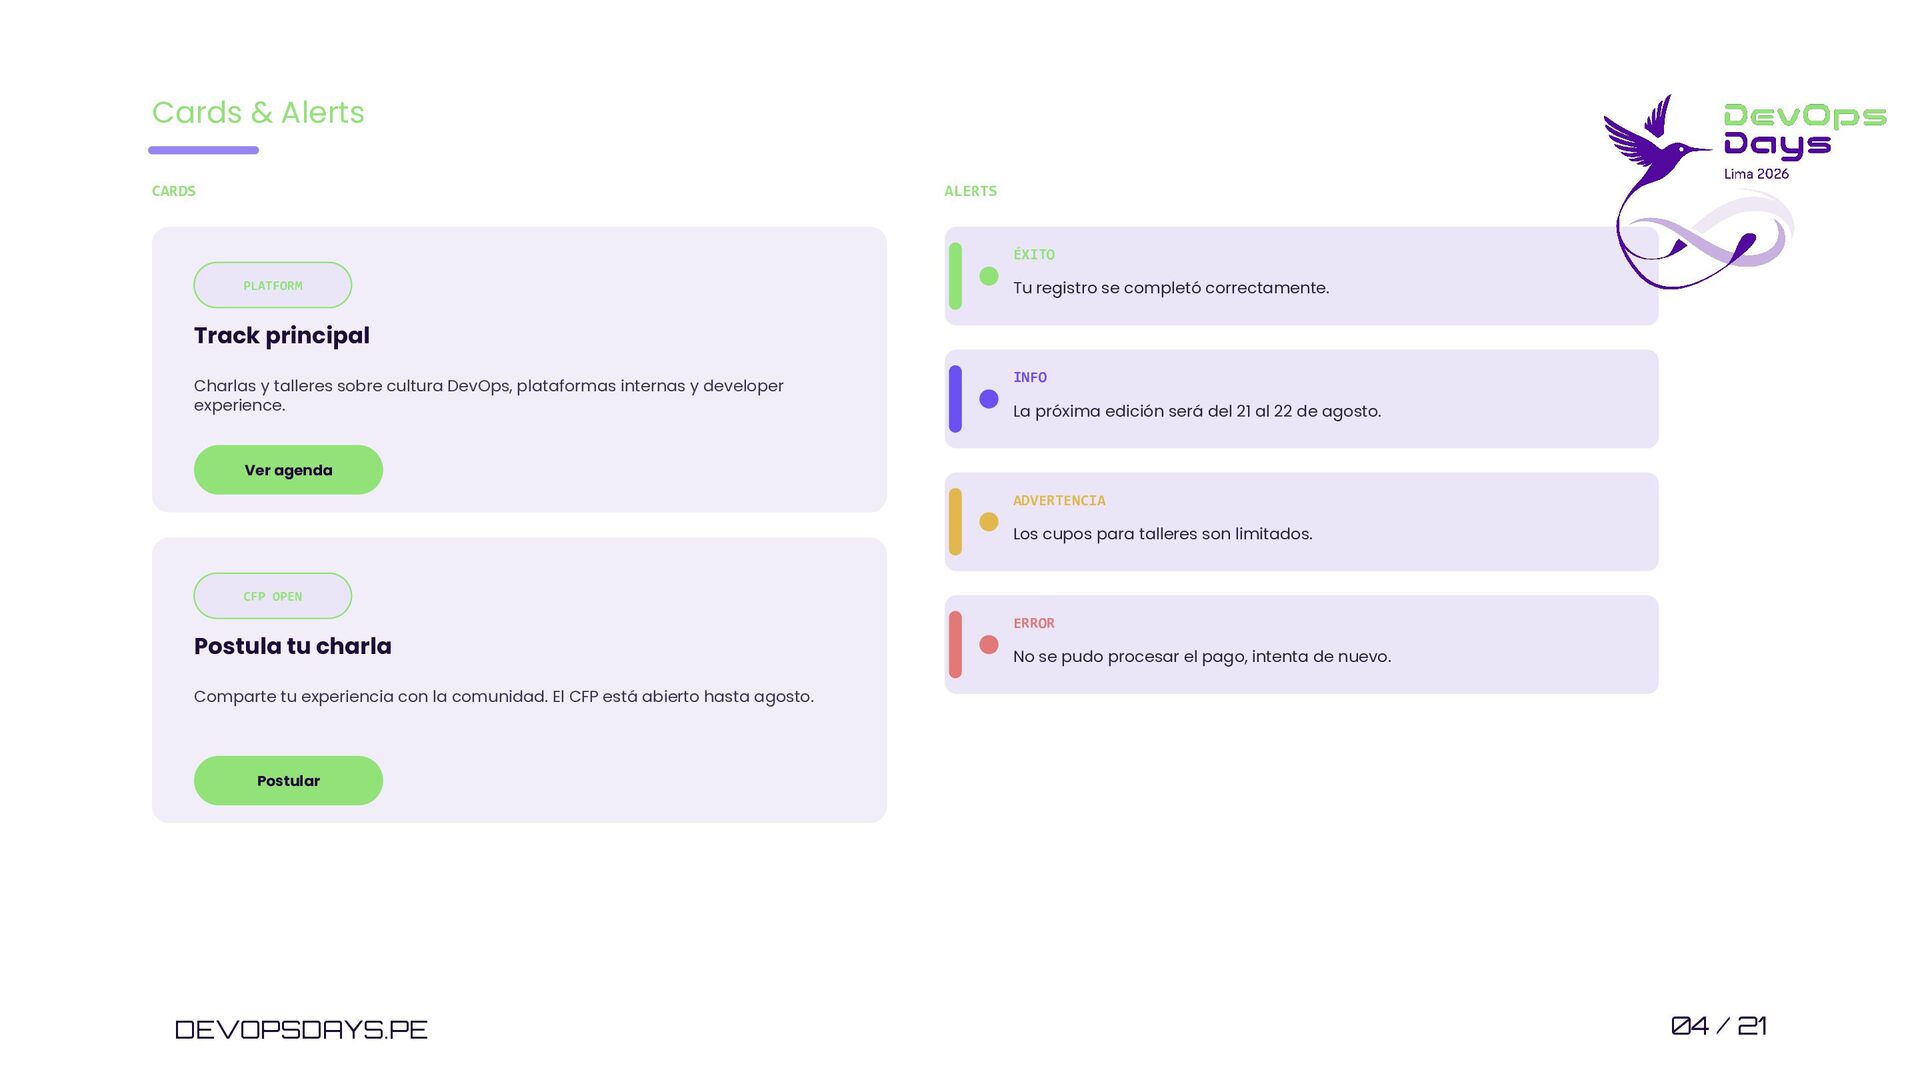Click the green bar on Éxito alert
1920x1080 pixels.
(x=955, y=276)
